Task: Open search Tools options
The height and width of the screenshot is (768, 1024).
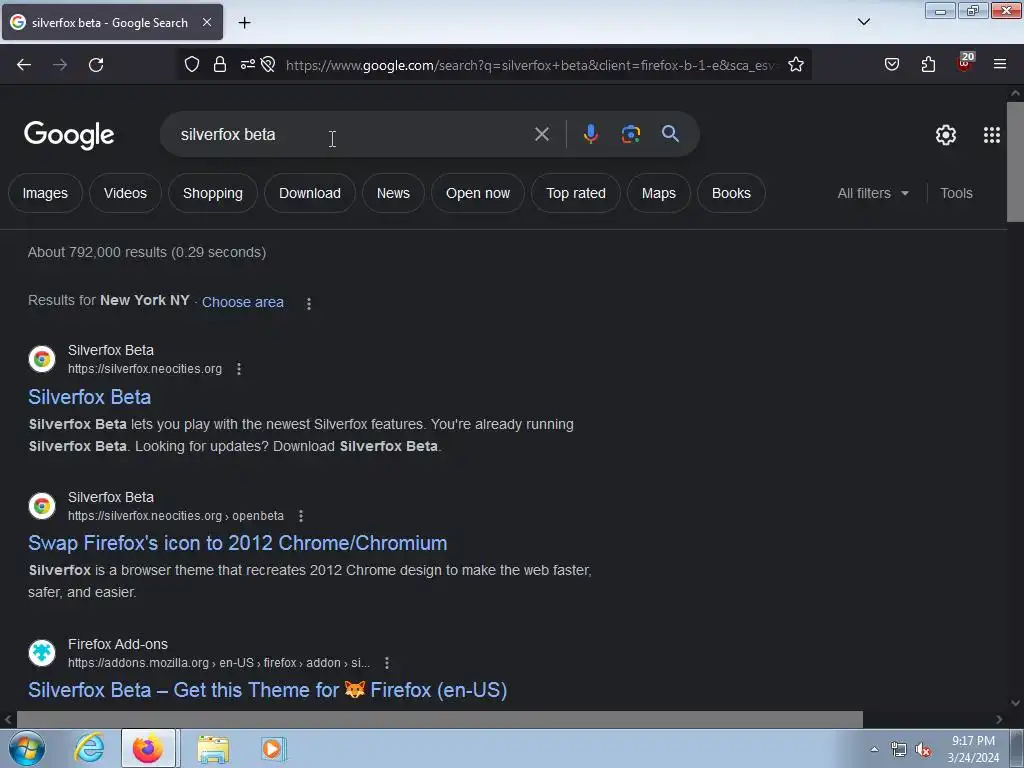Action: pyautogui.click(x=956, y=193)
